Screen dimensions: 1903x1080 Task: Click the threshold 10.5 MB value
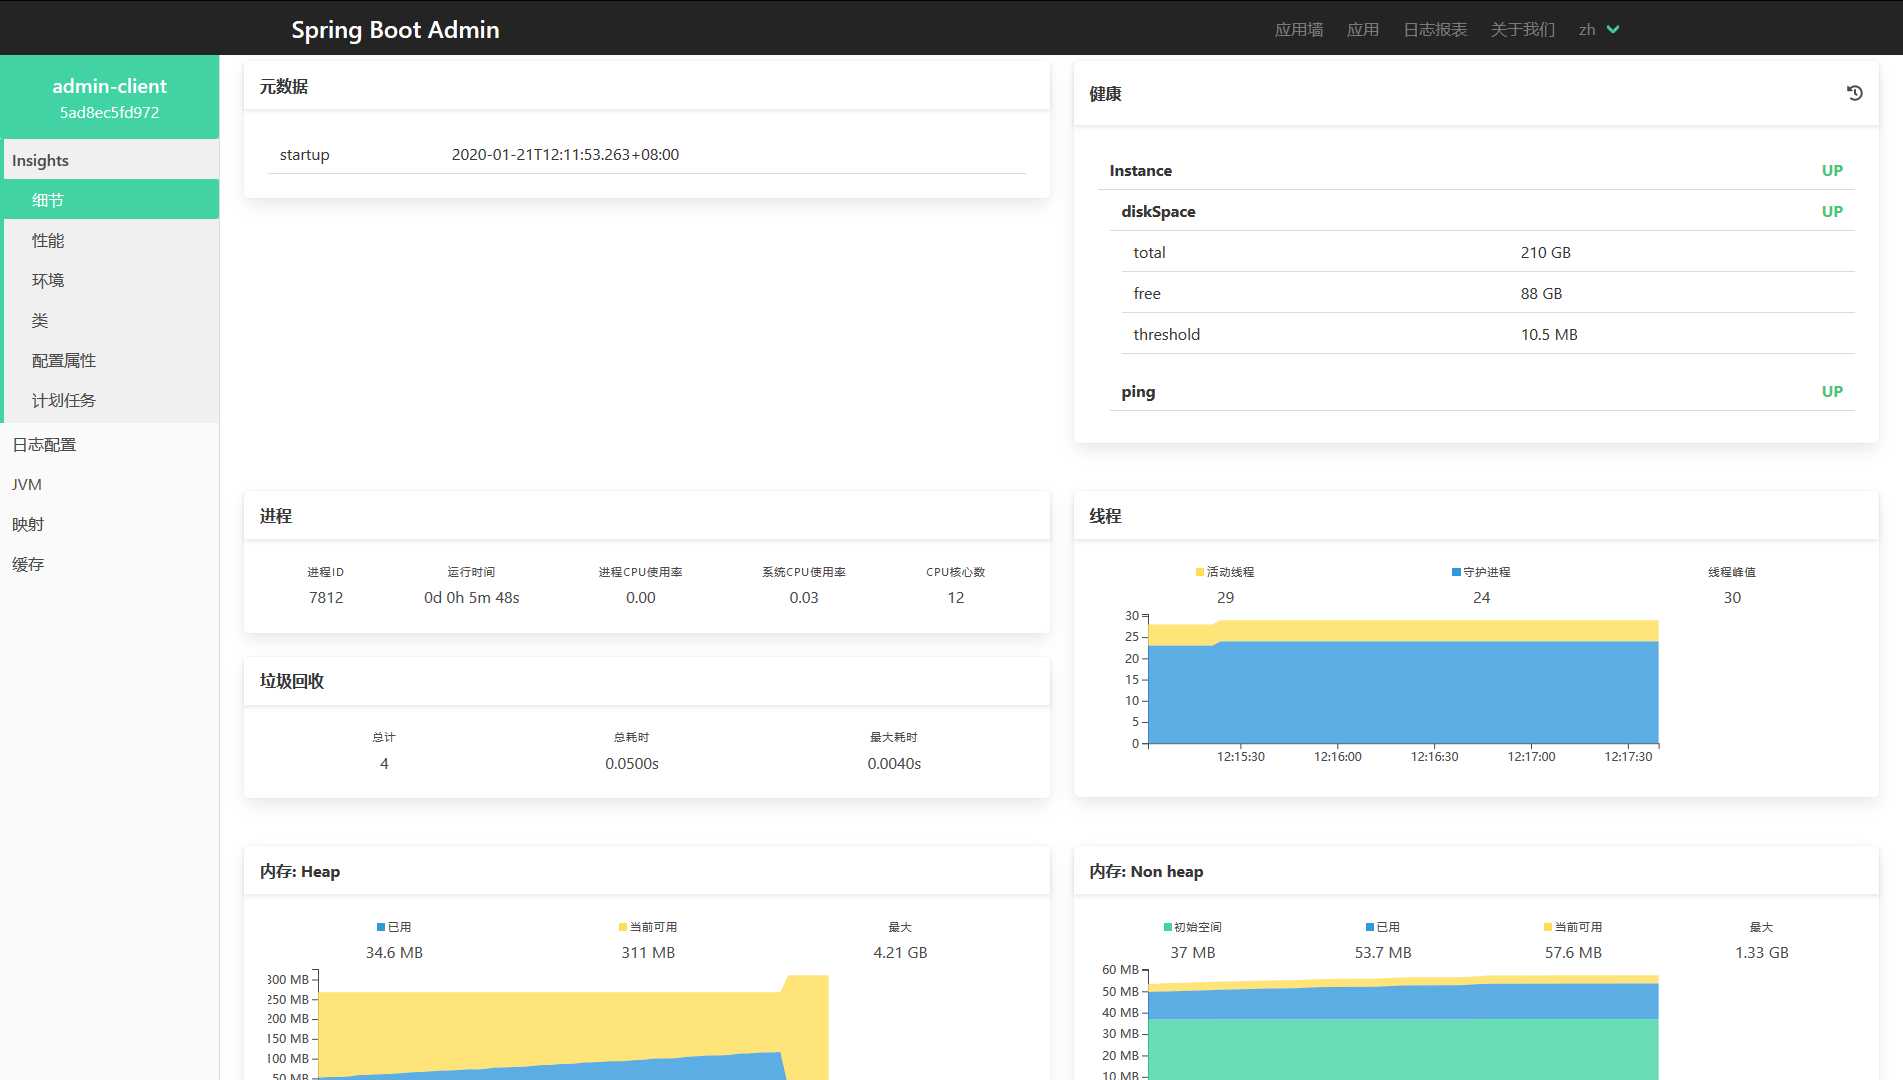[x=1549, y=334]
